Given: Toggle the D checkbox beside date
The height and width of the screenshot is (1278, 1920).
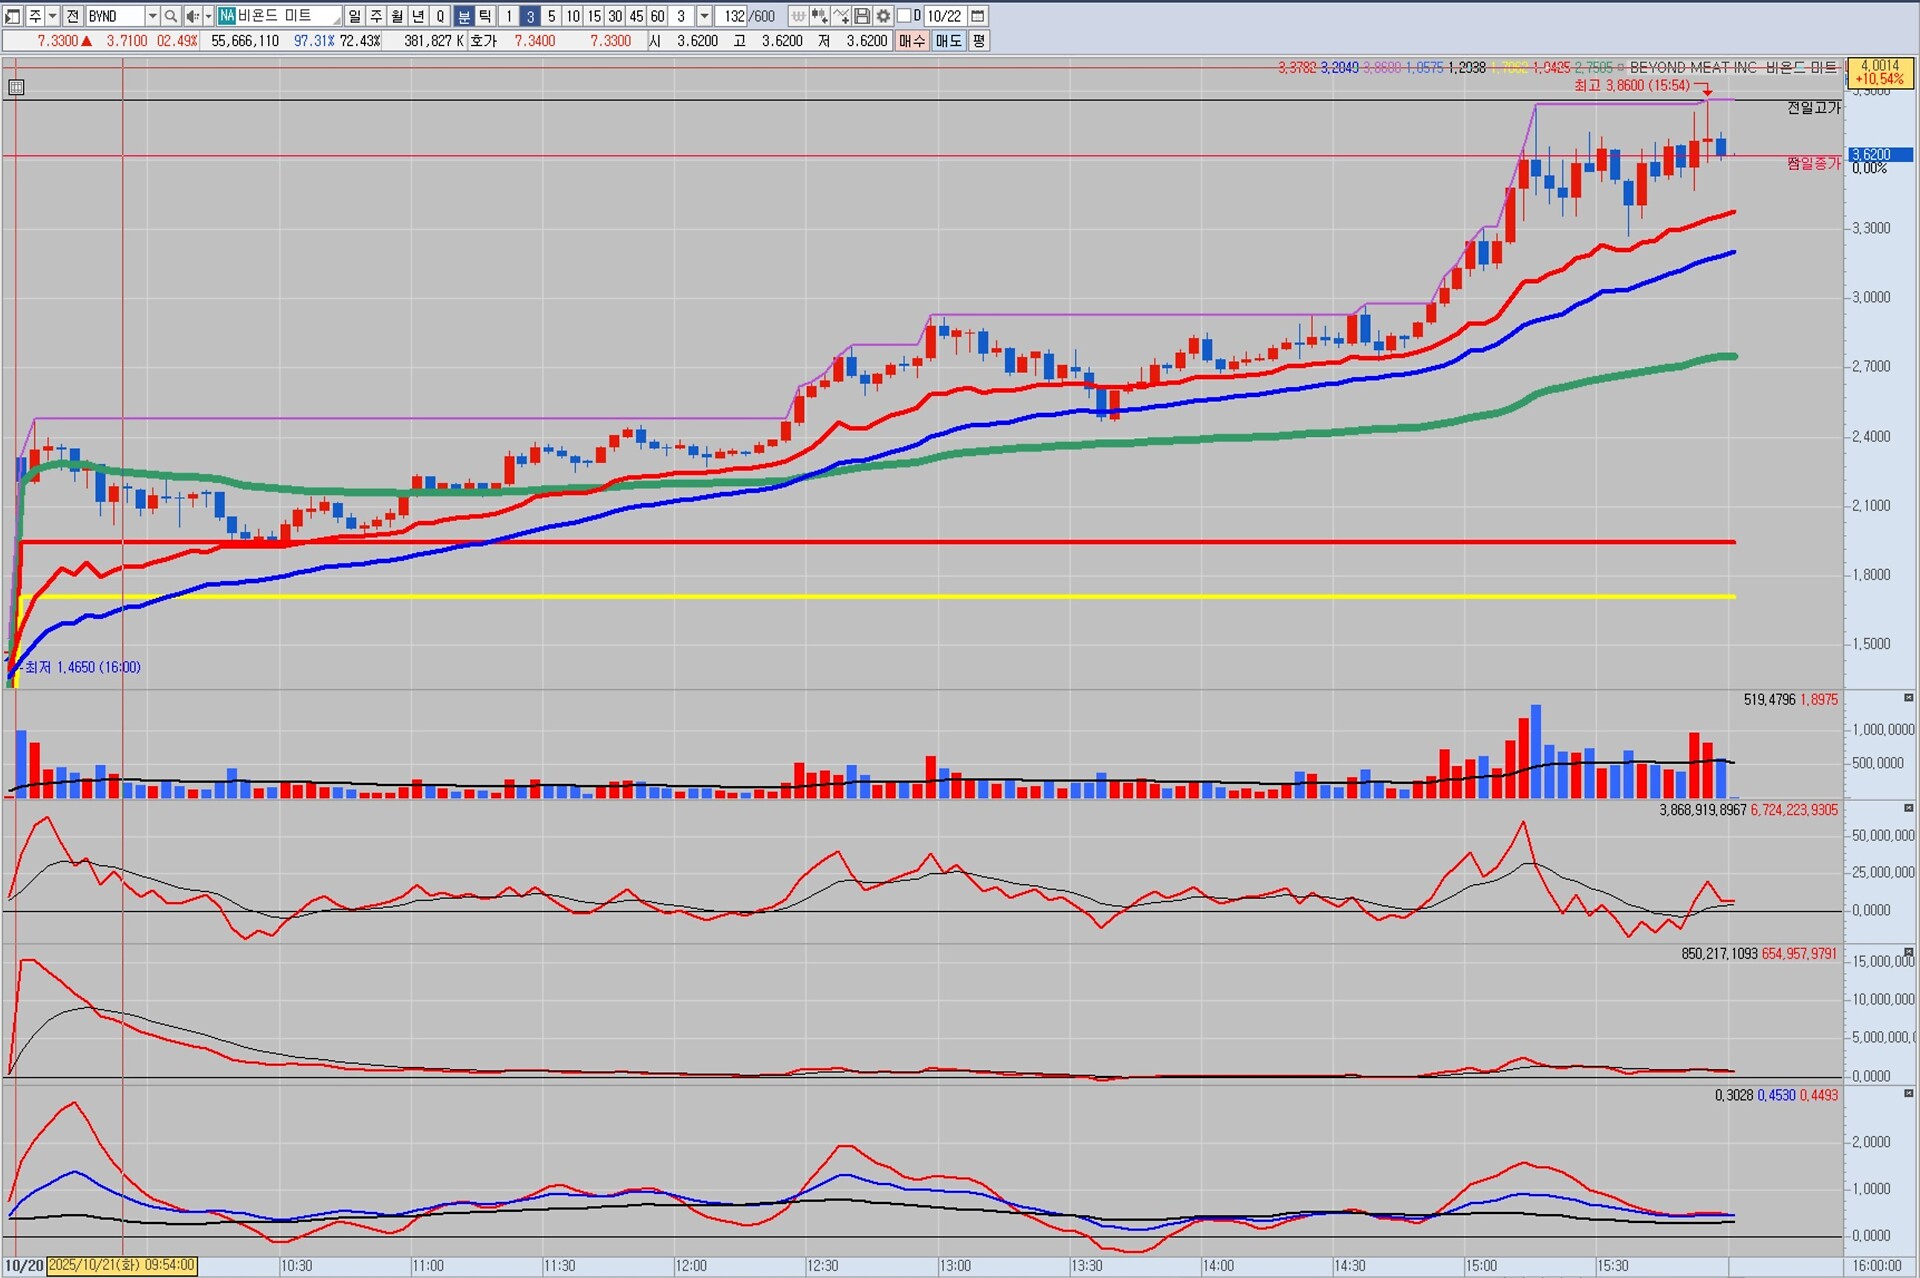Looking at the screenshot, I should pos(904,16).
